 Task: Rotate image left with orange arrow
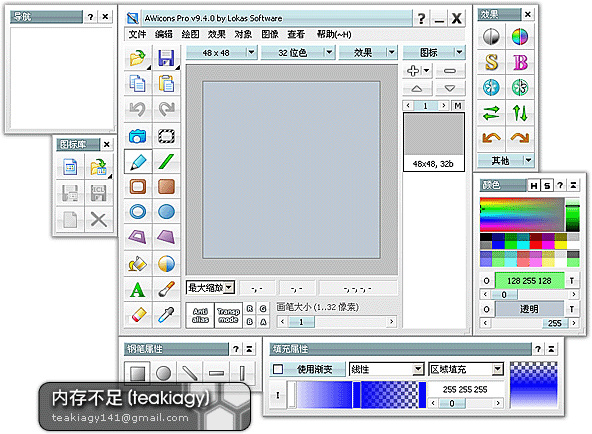pos(491,138)
